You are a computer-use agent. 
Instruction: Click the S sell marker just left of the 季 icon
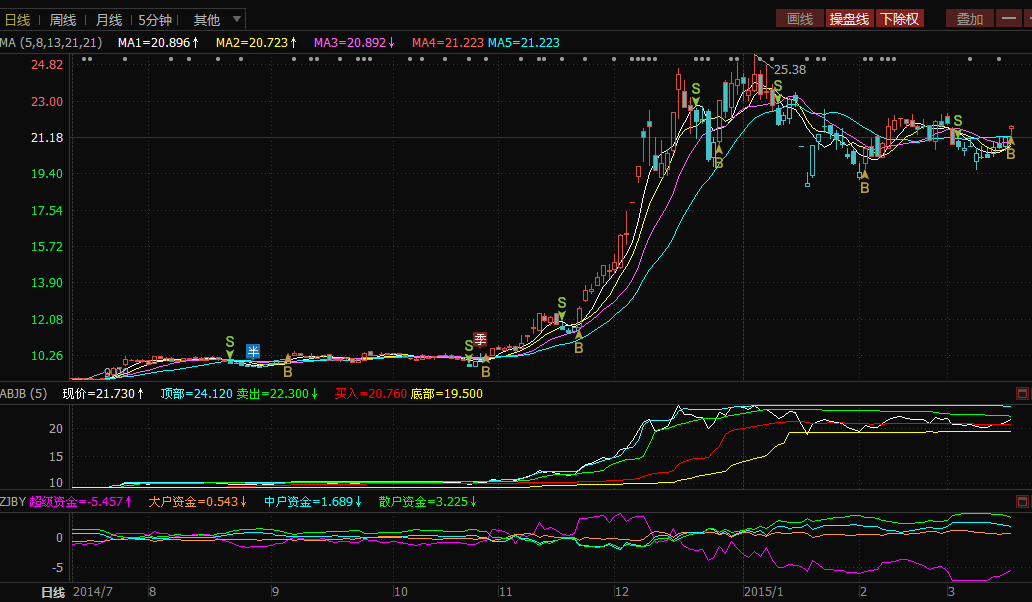click(x=469, y=346)
